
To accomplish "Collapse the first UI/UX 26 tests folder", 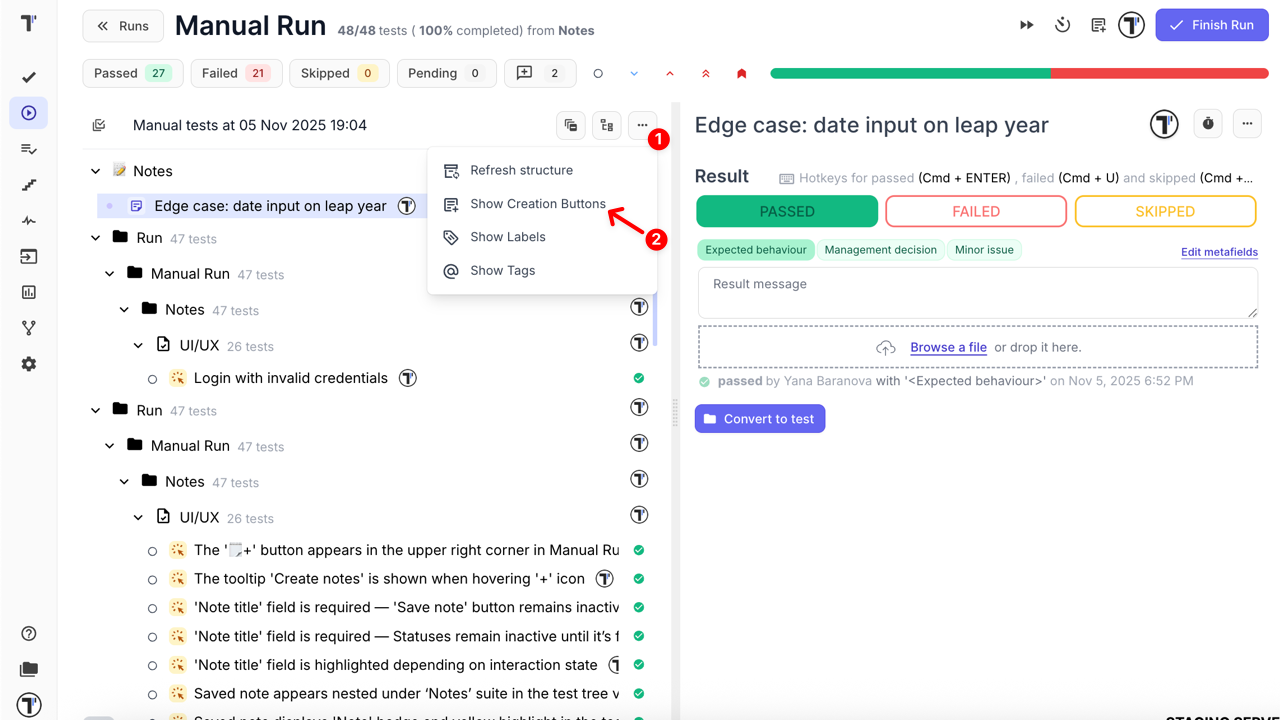I will [x=139, y=346].
